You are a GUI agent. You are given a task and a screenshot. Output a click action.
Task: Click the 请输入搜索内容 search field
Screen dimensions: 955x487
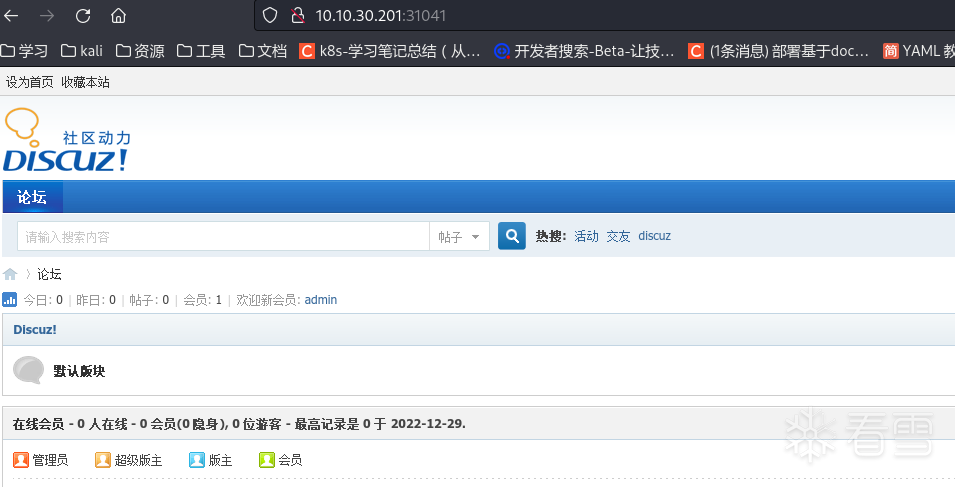coord(224,236)
